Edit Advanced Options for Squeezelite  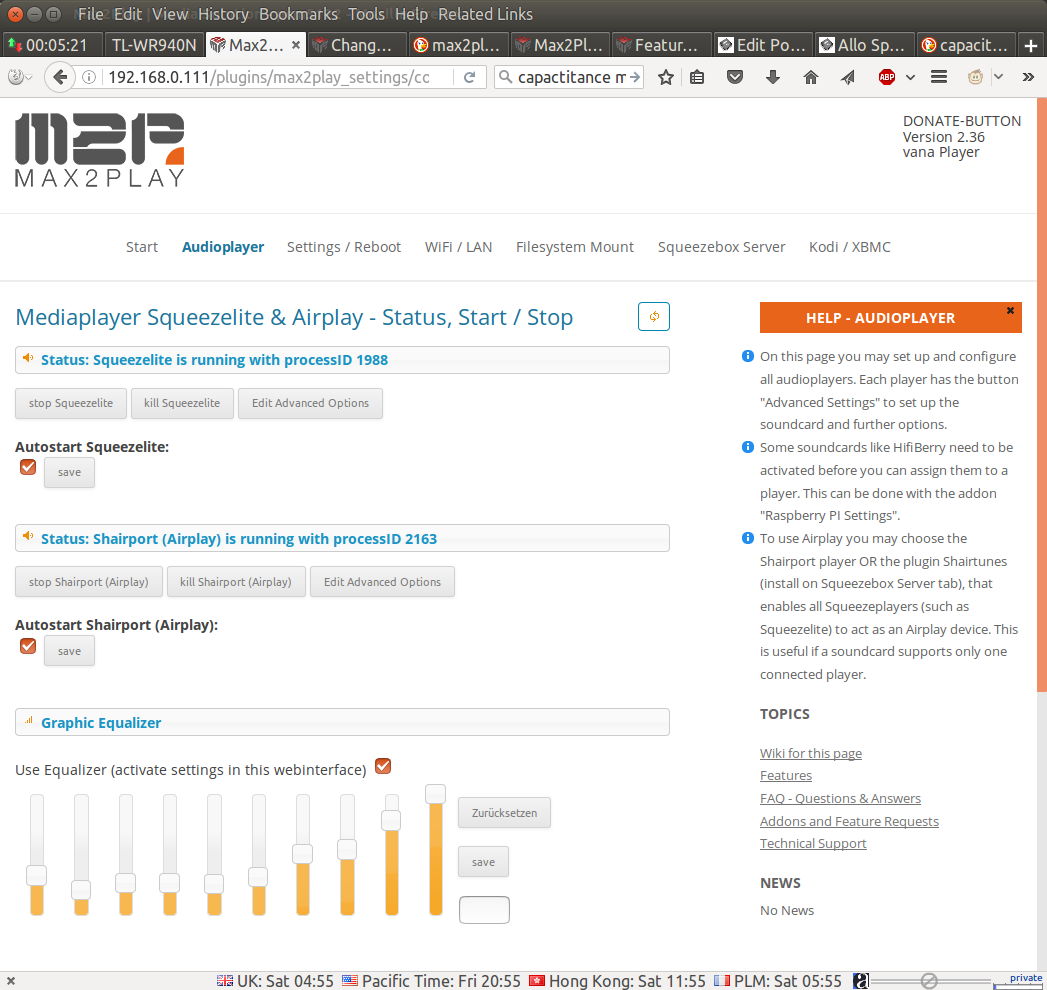pos(310,403)
